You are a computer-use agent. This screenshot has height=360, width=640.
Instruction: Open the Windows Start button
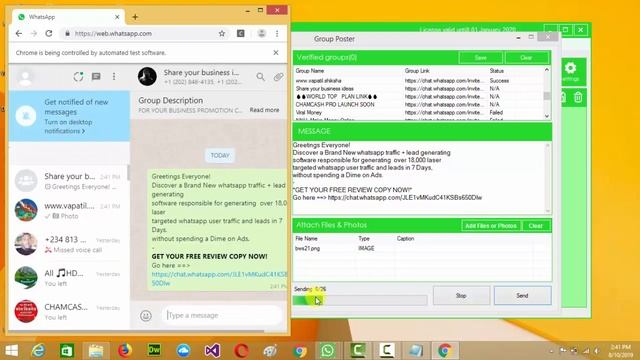click(x=11, y=351)
